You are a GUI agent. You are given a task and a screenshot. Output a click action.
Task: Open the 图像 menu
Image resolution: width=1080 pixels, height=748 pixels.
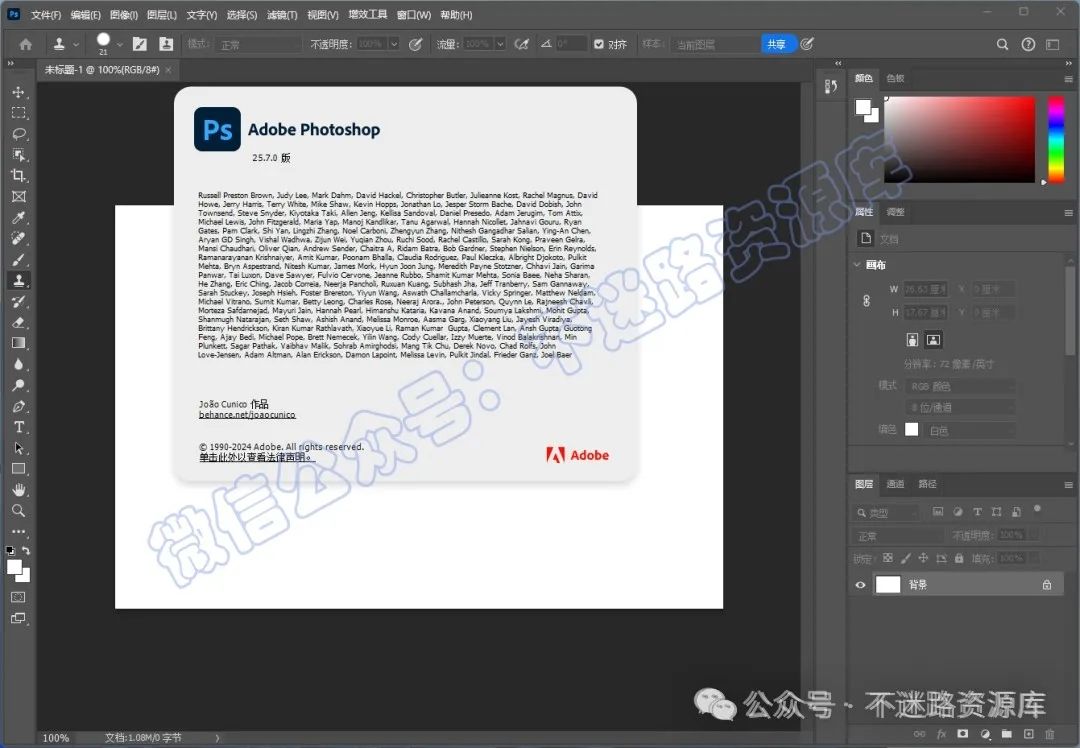click(124, 14)
